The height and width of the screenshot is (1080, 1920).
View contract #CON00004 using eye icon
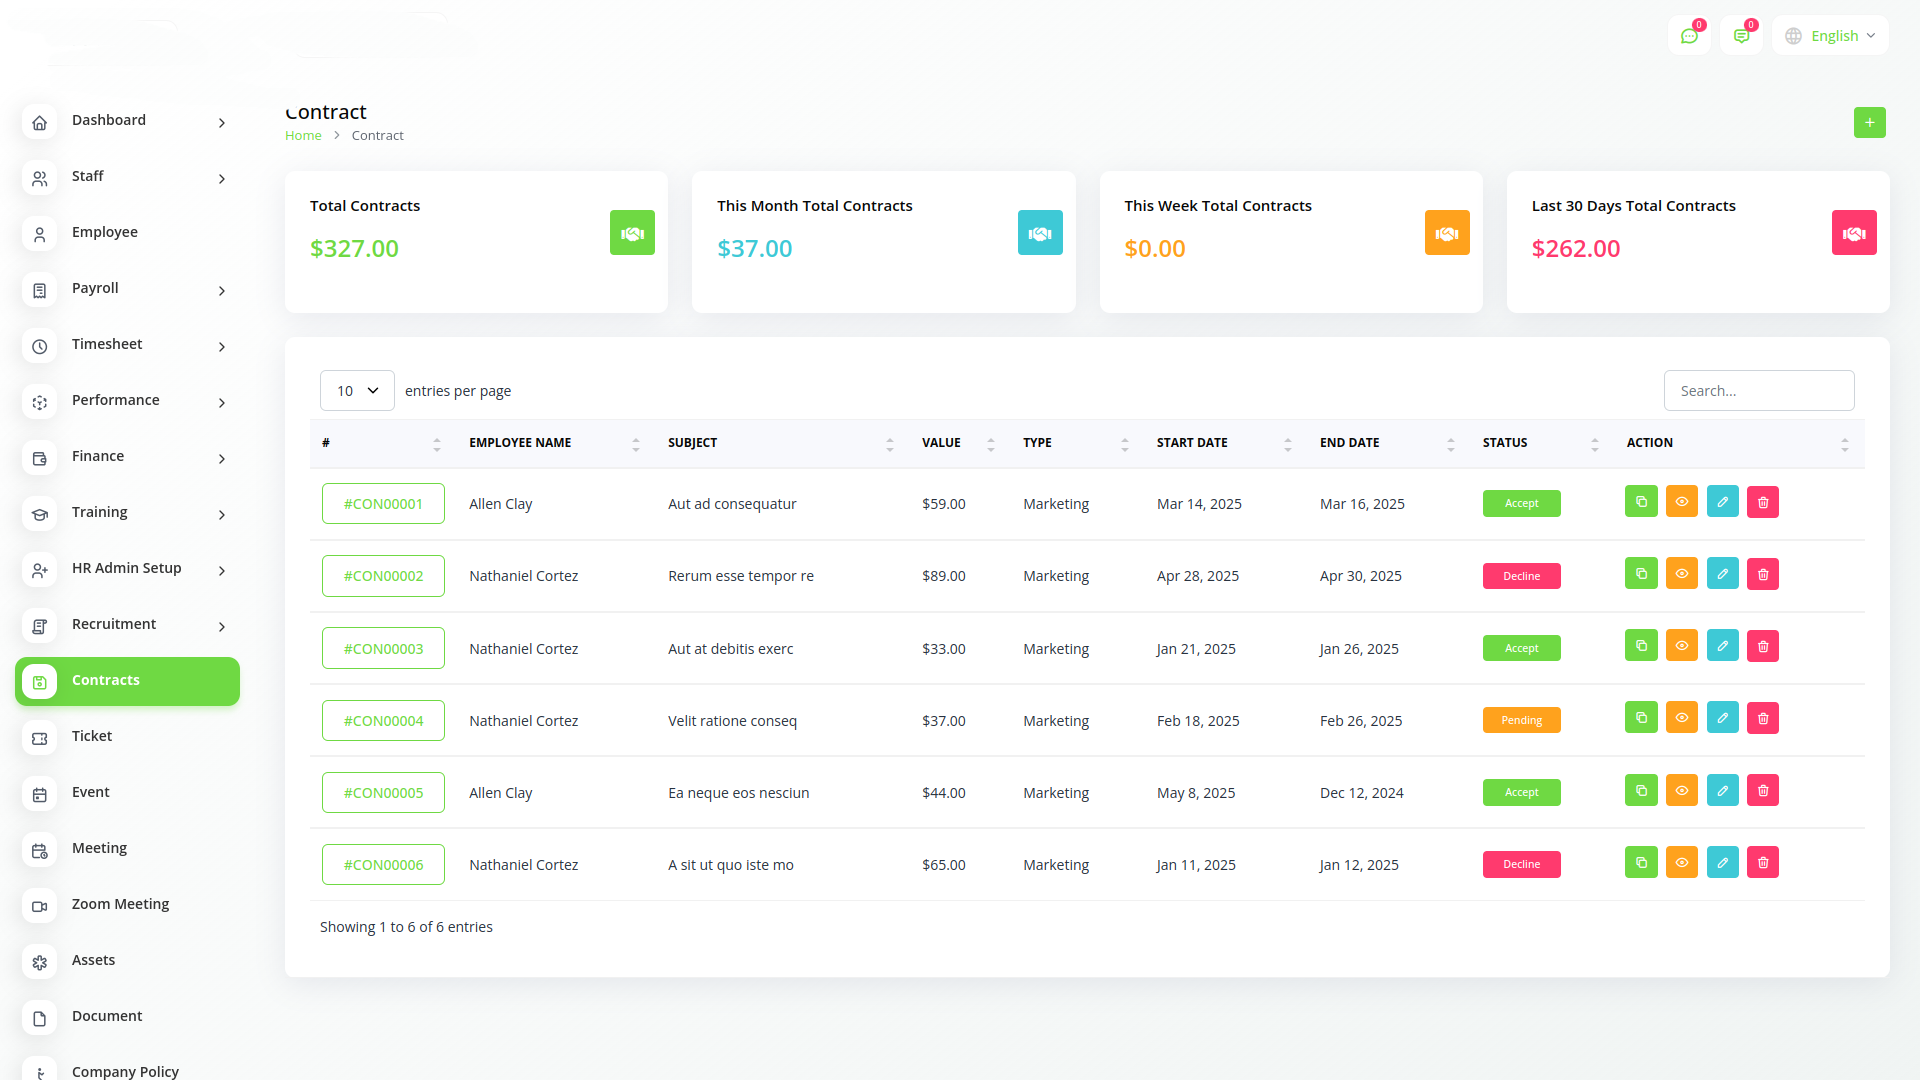click(x=1682, y=719)
